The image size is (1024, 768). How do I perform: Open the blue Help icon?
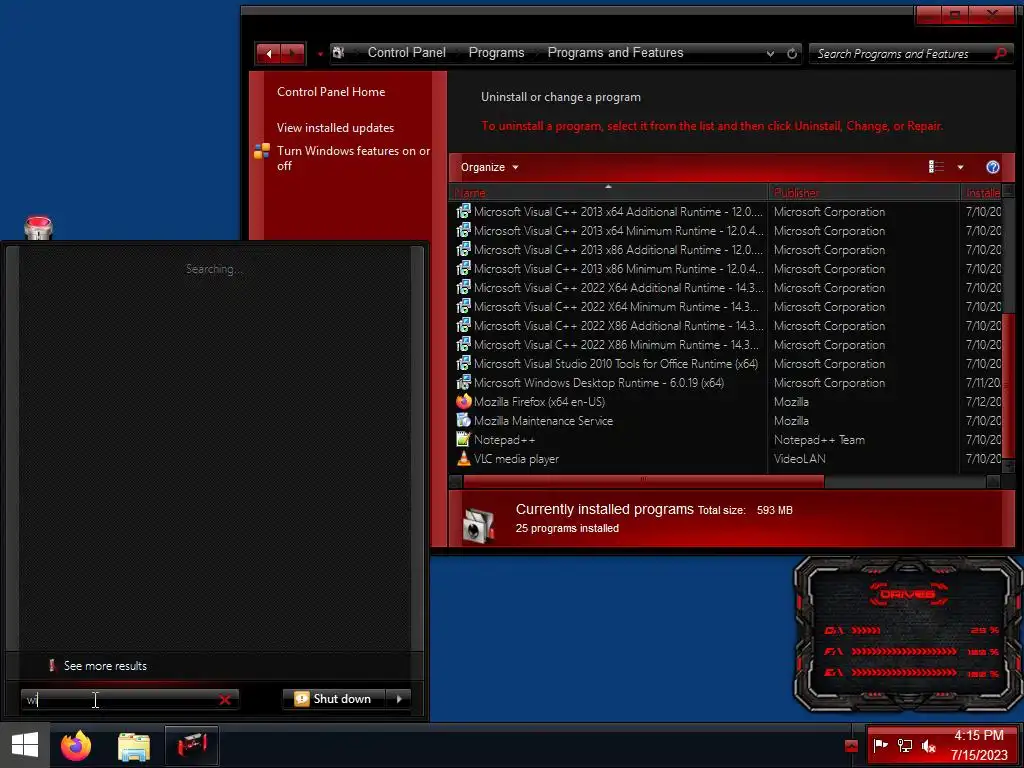pyautogui.click(x=992, y=167)
